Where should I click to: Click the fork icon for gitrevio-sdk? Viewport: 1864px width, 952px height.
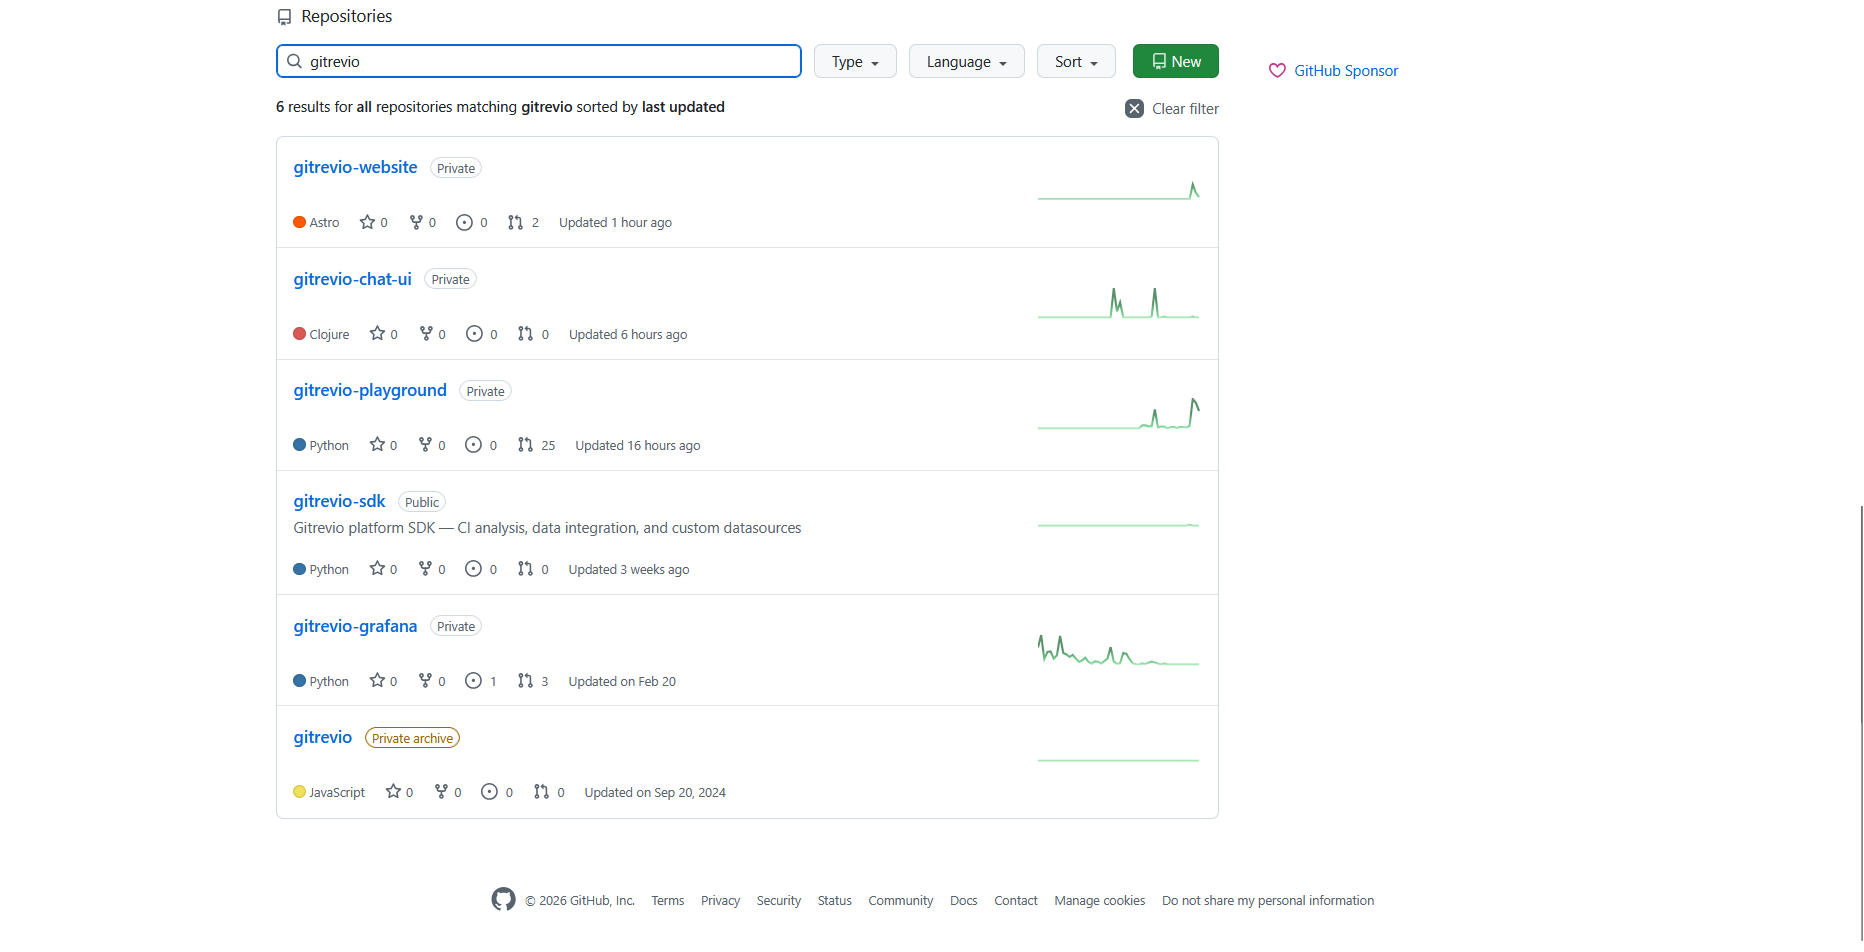[425, 568]
